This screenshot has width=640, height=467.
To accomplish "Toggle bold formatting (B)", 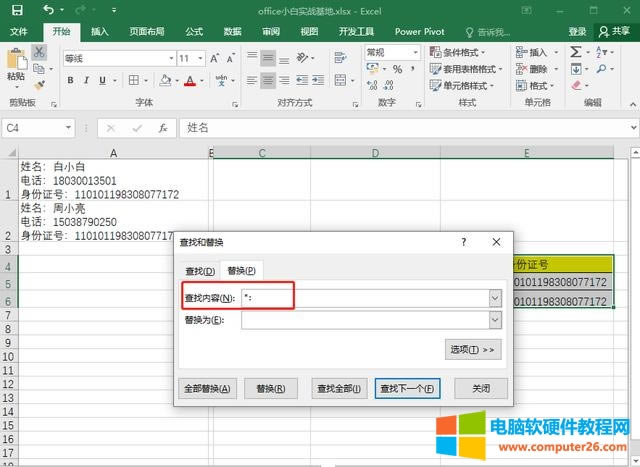I will 71,80.
